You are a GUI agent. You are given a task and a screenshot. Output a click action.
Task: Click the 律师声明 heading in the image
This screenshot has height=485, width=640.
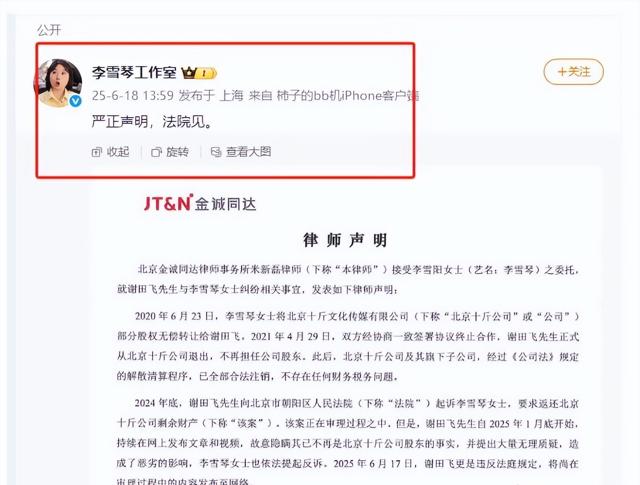(x=345, y=240)
